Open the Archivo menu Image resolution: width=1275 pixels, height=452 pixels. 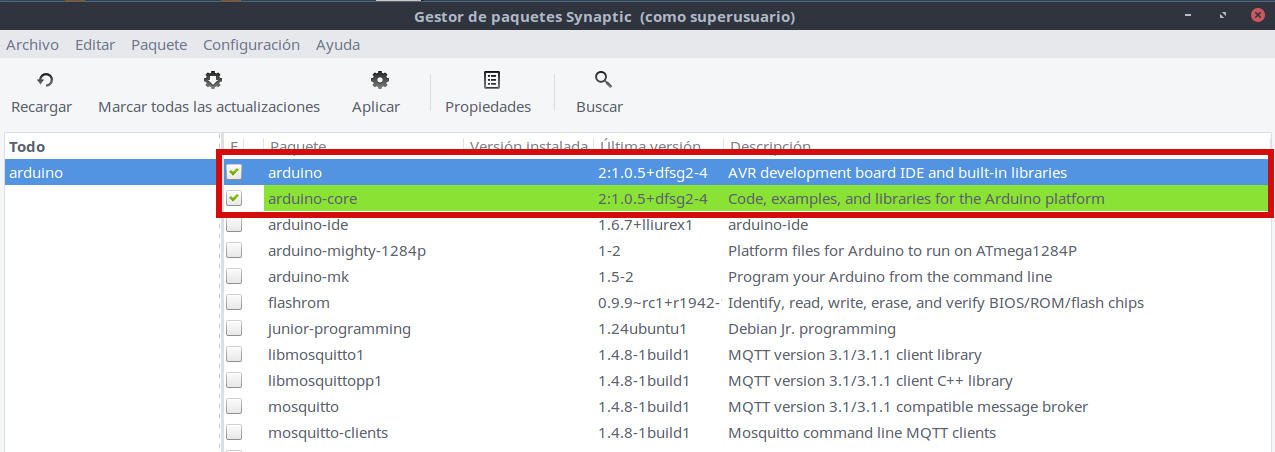[33, 45]
